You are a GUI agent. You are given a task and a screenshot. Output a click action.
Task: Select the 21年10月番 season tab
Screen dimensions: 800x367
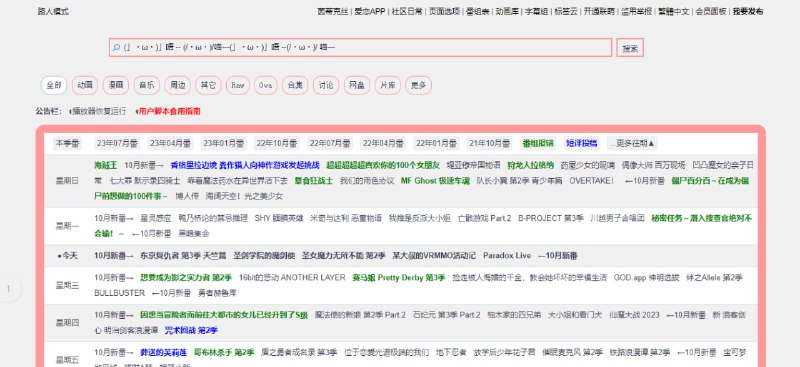[489, 143]
